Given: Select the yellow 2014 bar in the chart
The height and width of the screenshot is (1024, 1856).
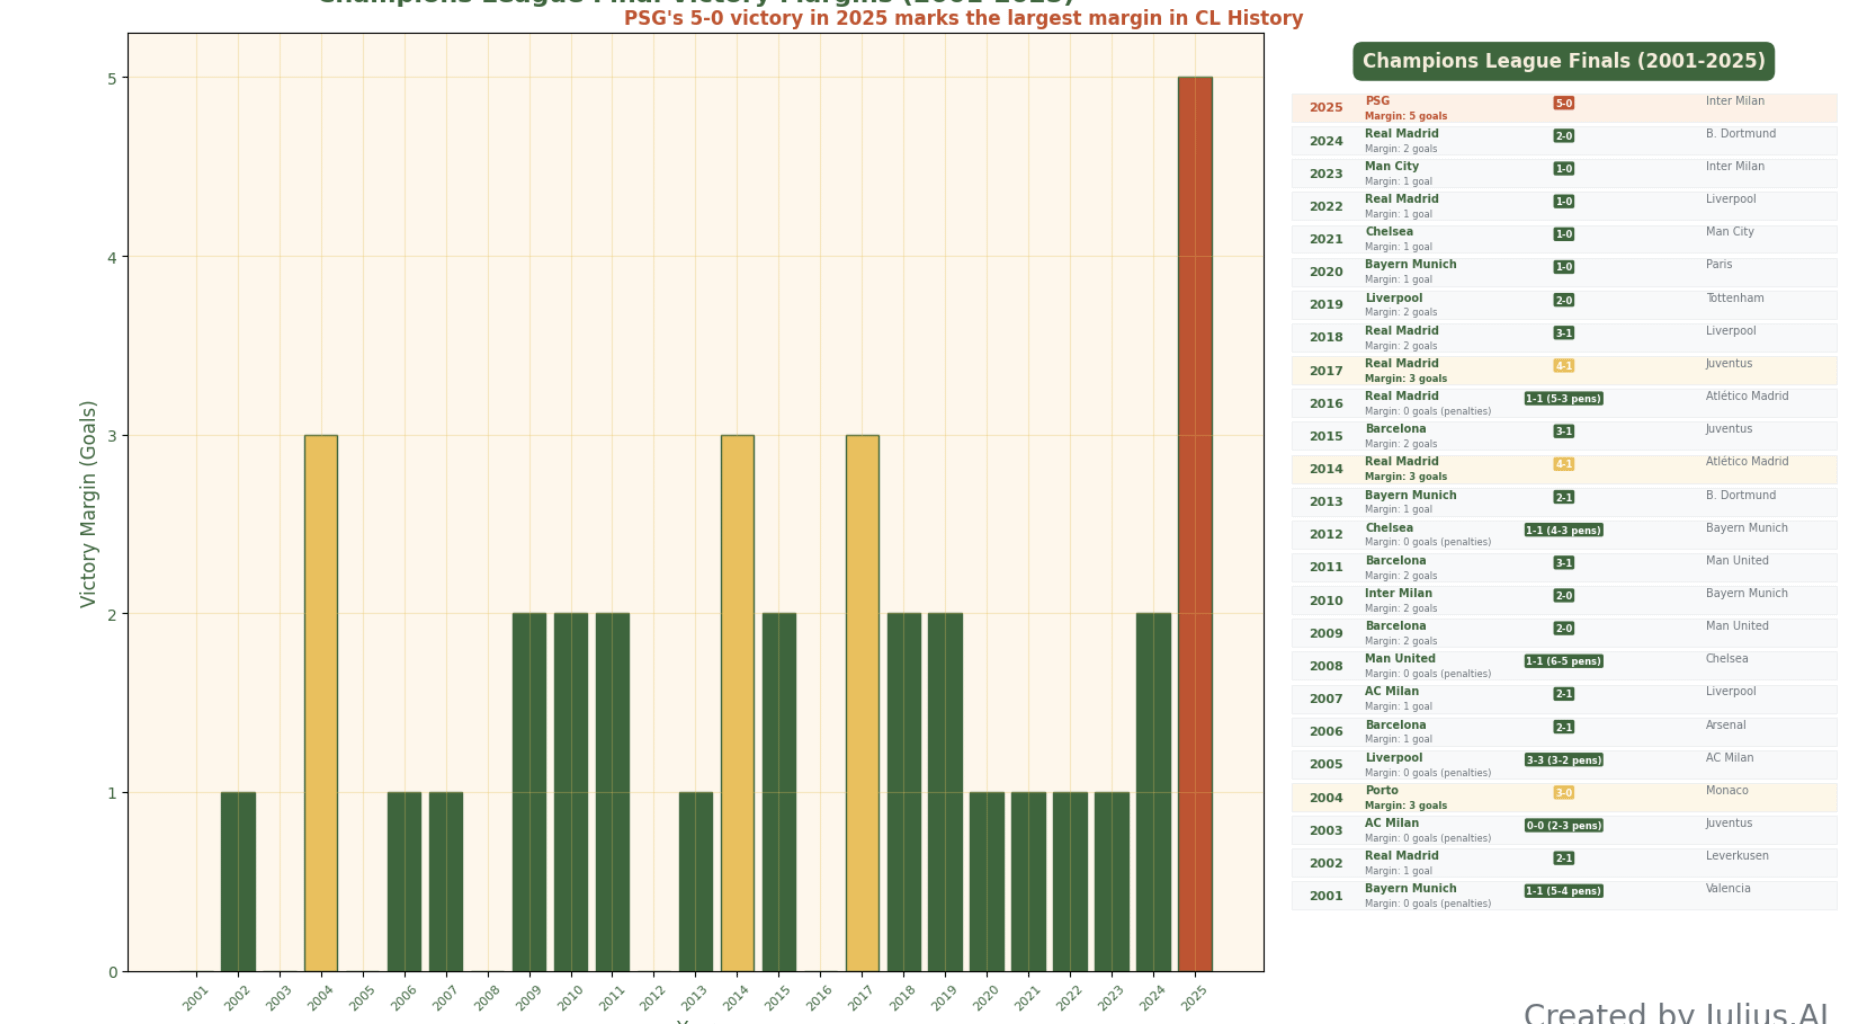Looking at the screenshot, I should click(x=737, y=702).
